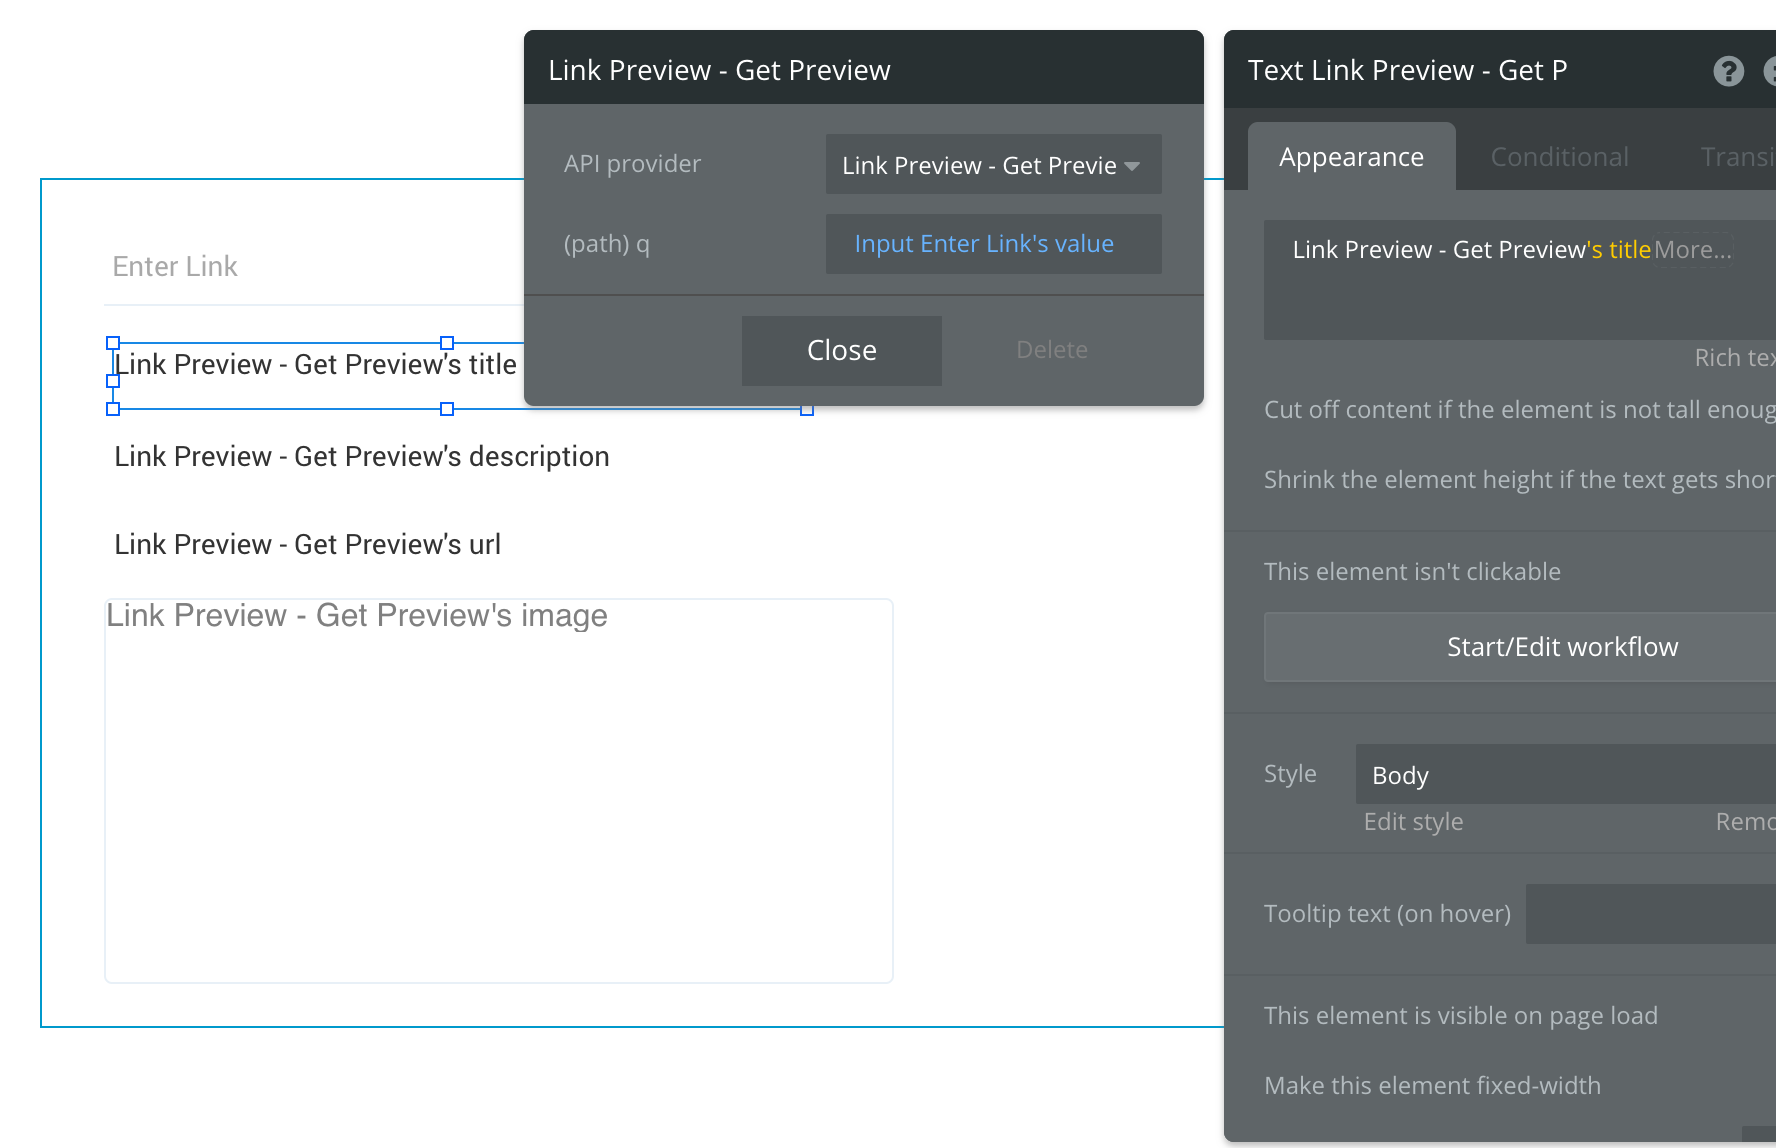
Task: Click the Start/Edit workflow button
Action: [1562, 647]
